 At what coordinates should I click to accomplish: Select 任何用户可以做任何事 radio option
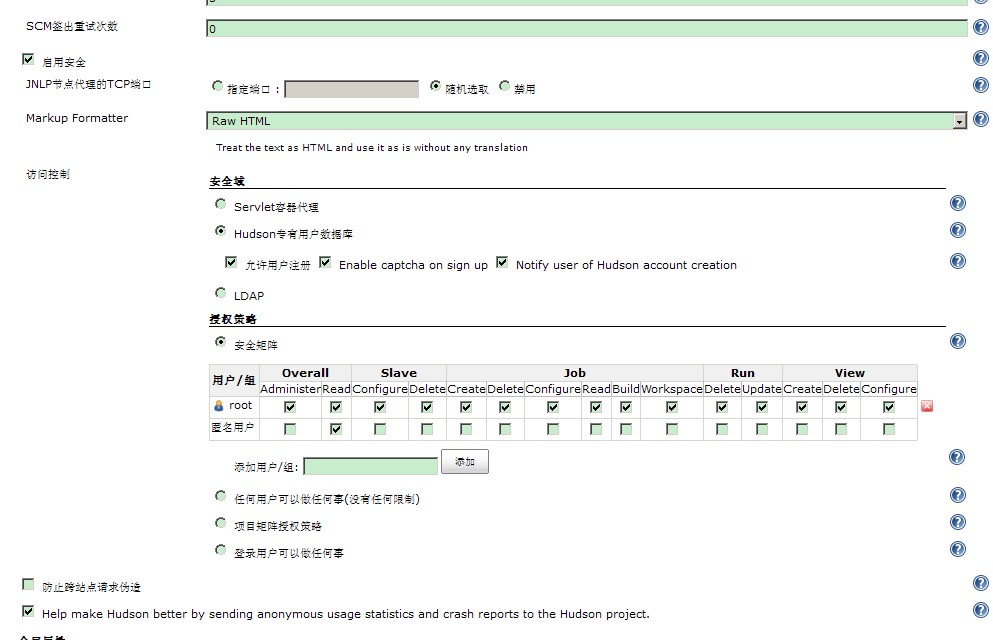click(x=220, y=496)
